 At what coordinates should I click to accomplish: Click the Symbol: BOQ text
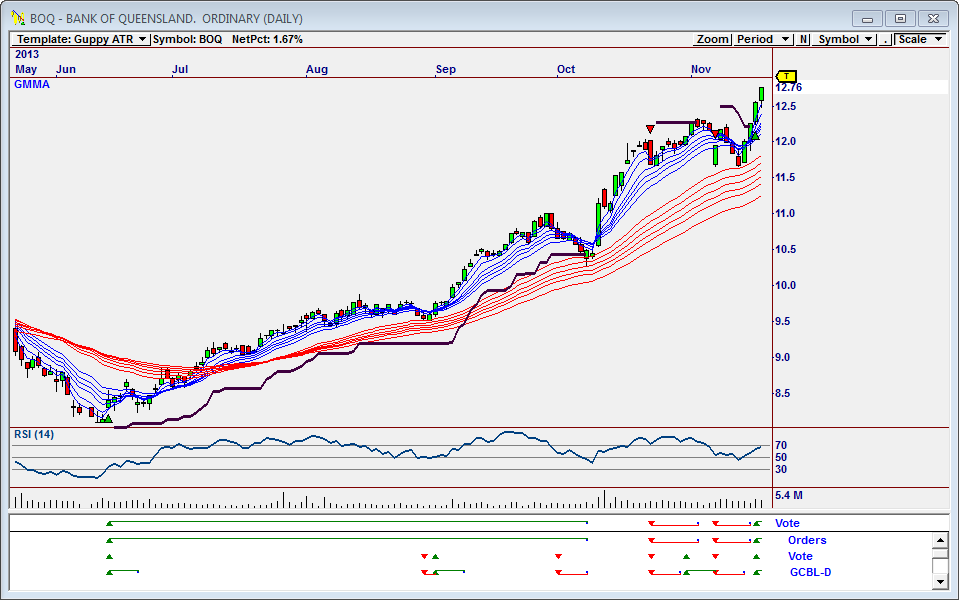point(187,39)
